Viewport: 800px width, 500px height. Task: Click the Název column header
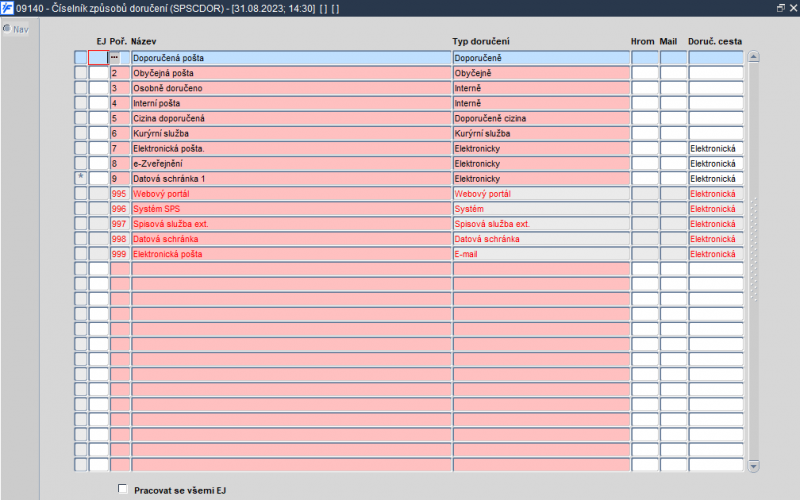coord(143,41)
